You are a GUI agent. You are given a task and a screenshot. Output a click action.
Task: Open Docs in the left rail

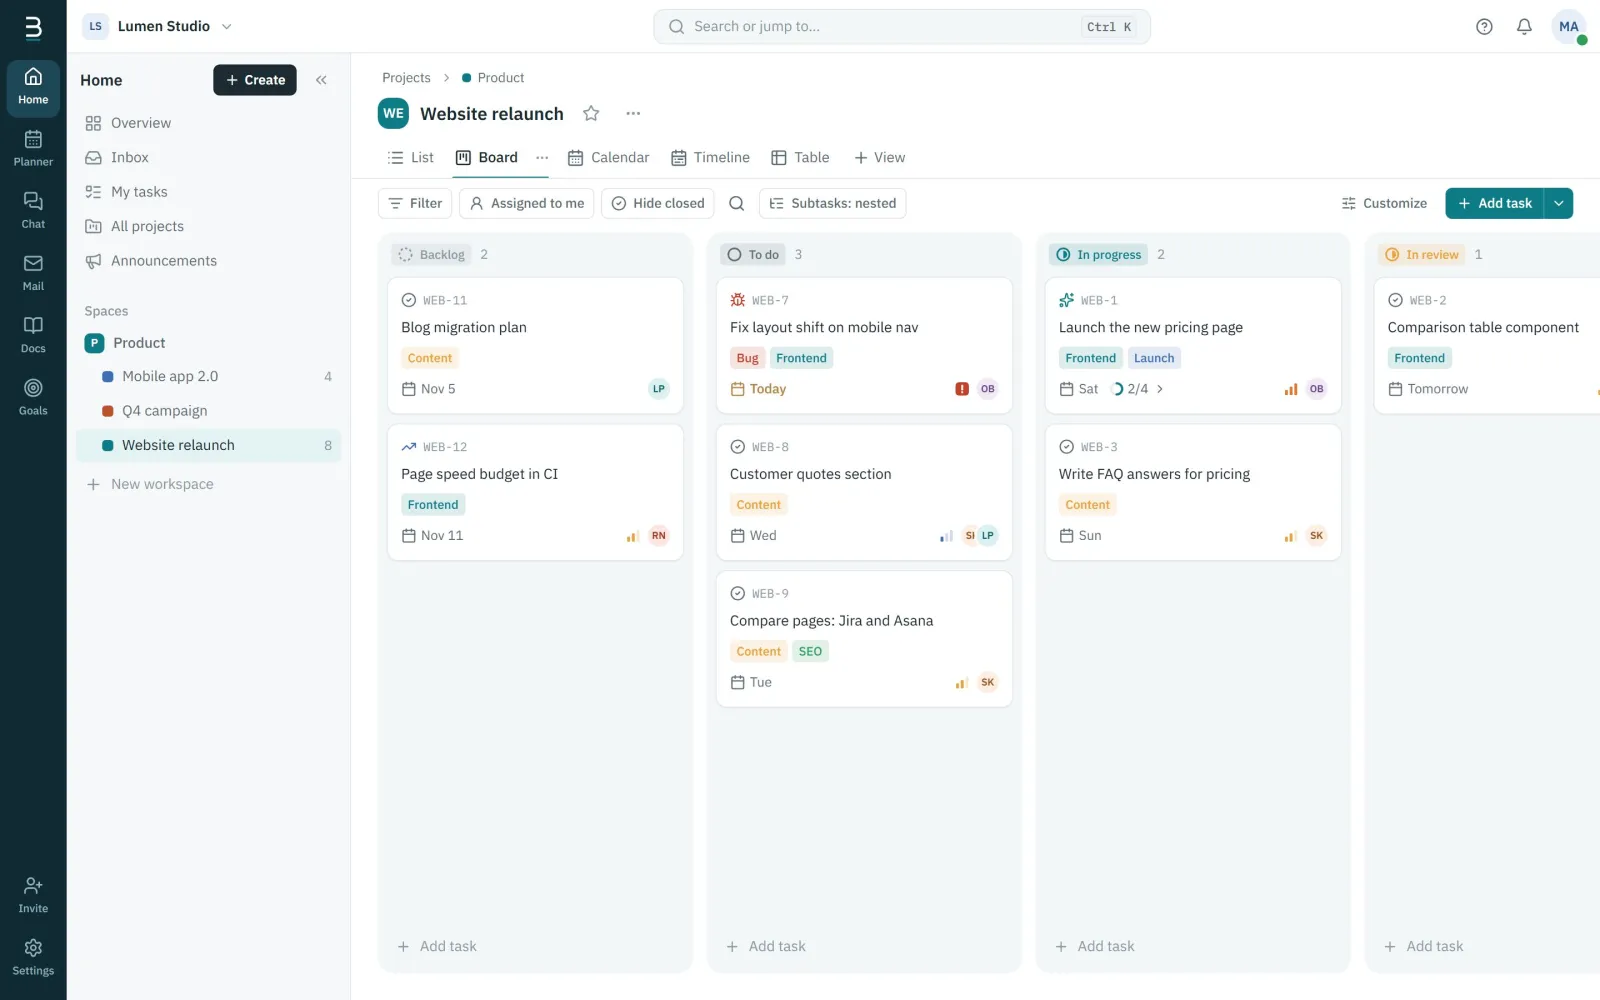coord(33,335)
